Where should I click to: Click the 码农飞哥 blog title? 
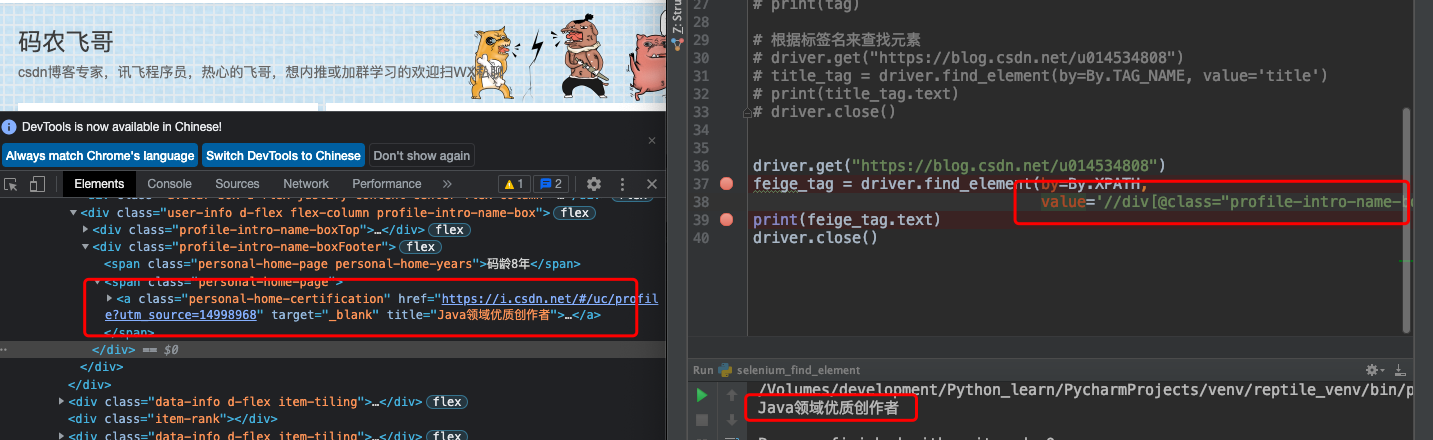coord(66,42)
